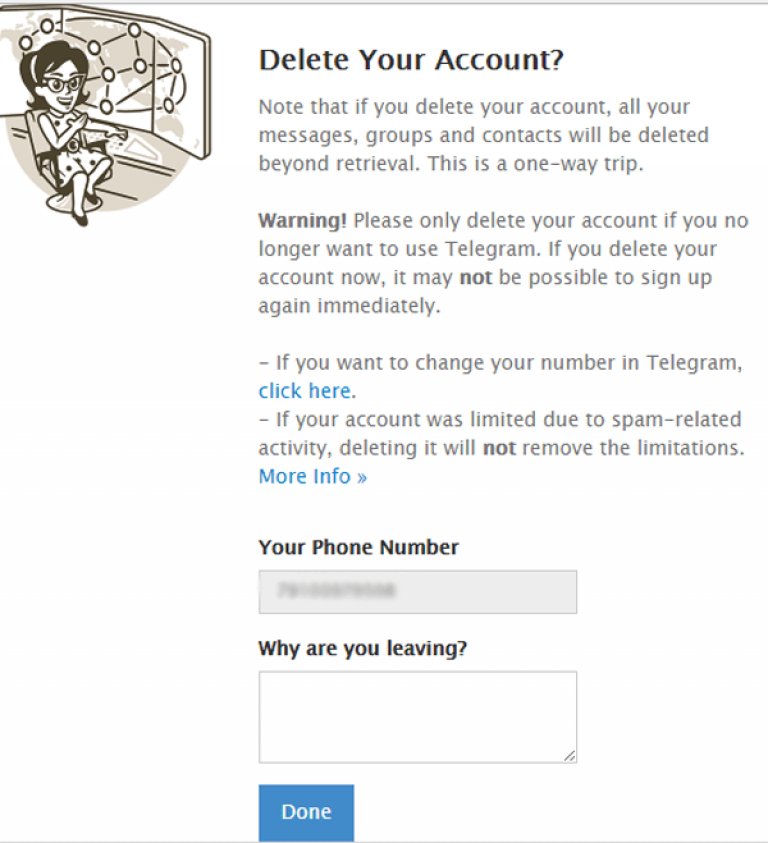
Task: Click bold 'not' in 'will not remove'
Action: 499,448
